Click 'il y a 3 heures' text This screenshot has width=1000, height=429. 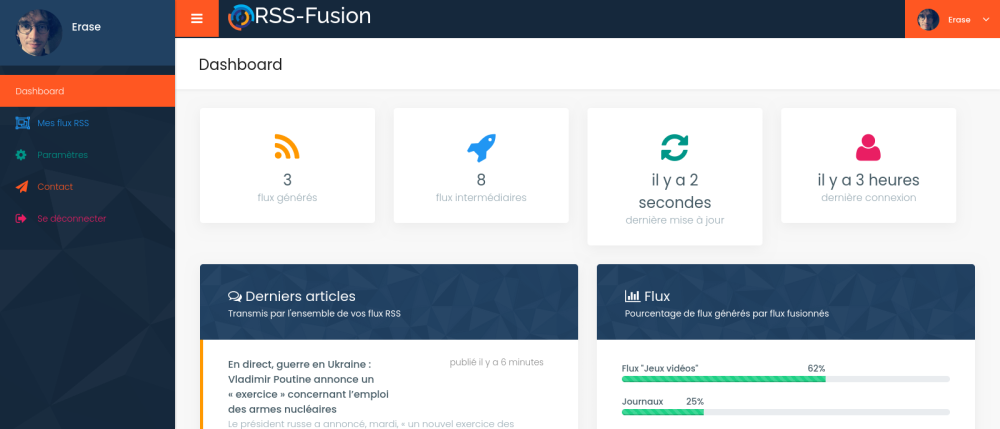[x=868, y=180]
